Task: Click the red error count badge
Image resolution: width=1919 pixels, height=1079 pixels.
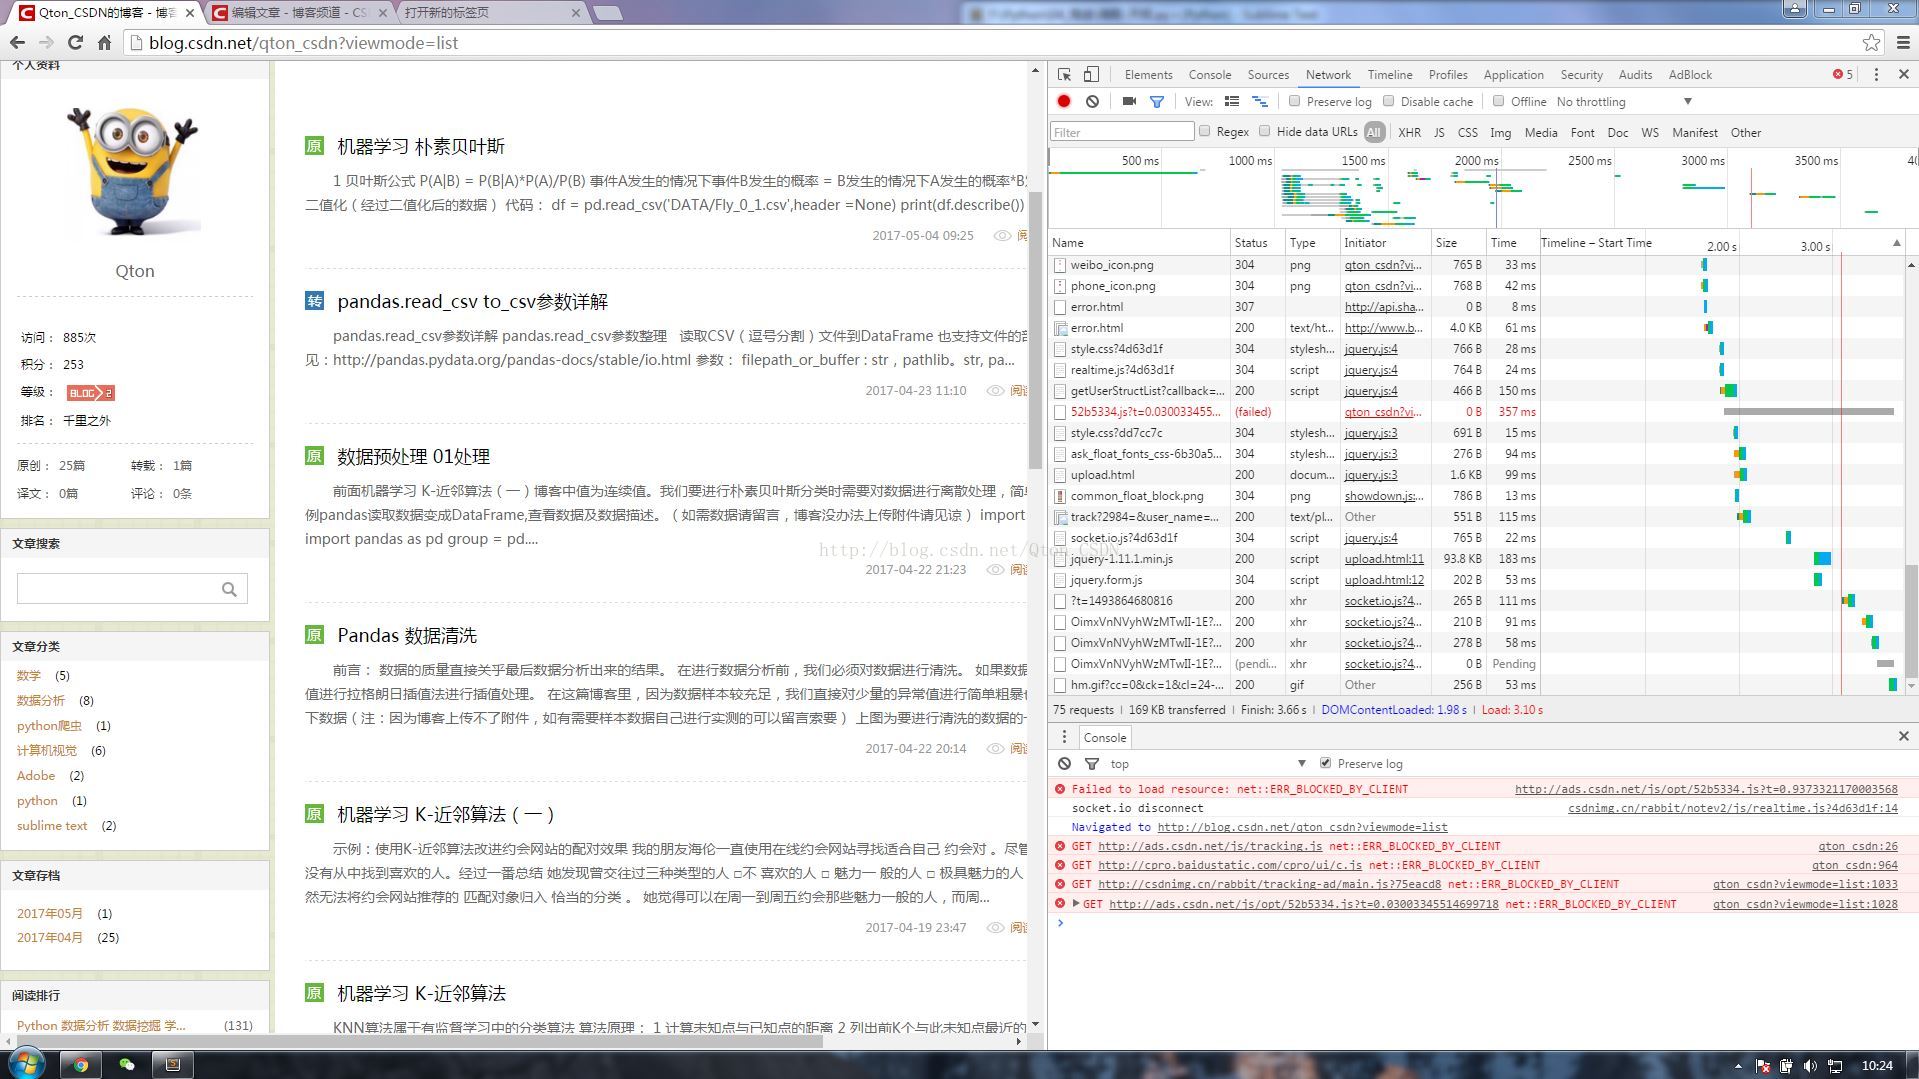Action: click(x=1842, y=74)
